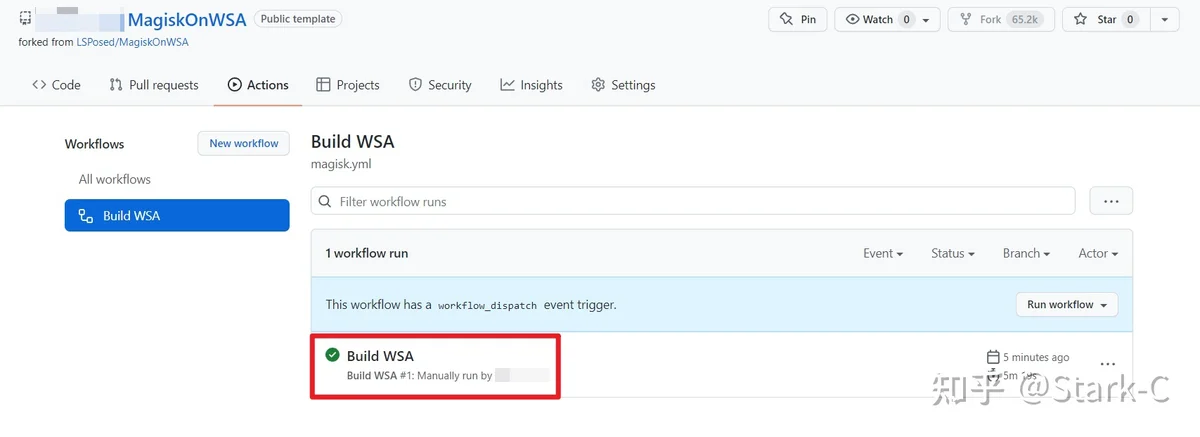Switch to the Code tab

coord(56,85)
